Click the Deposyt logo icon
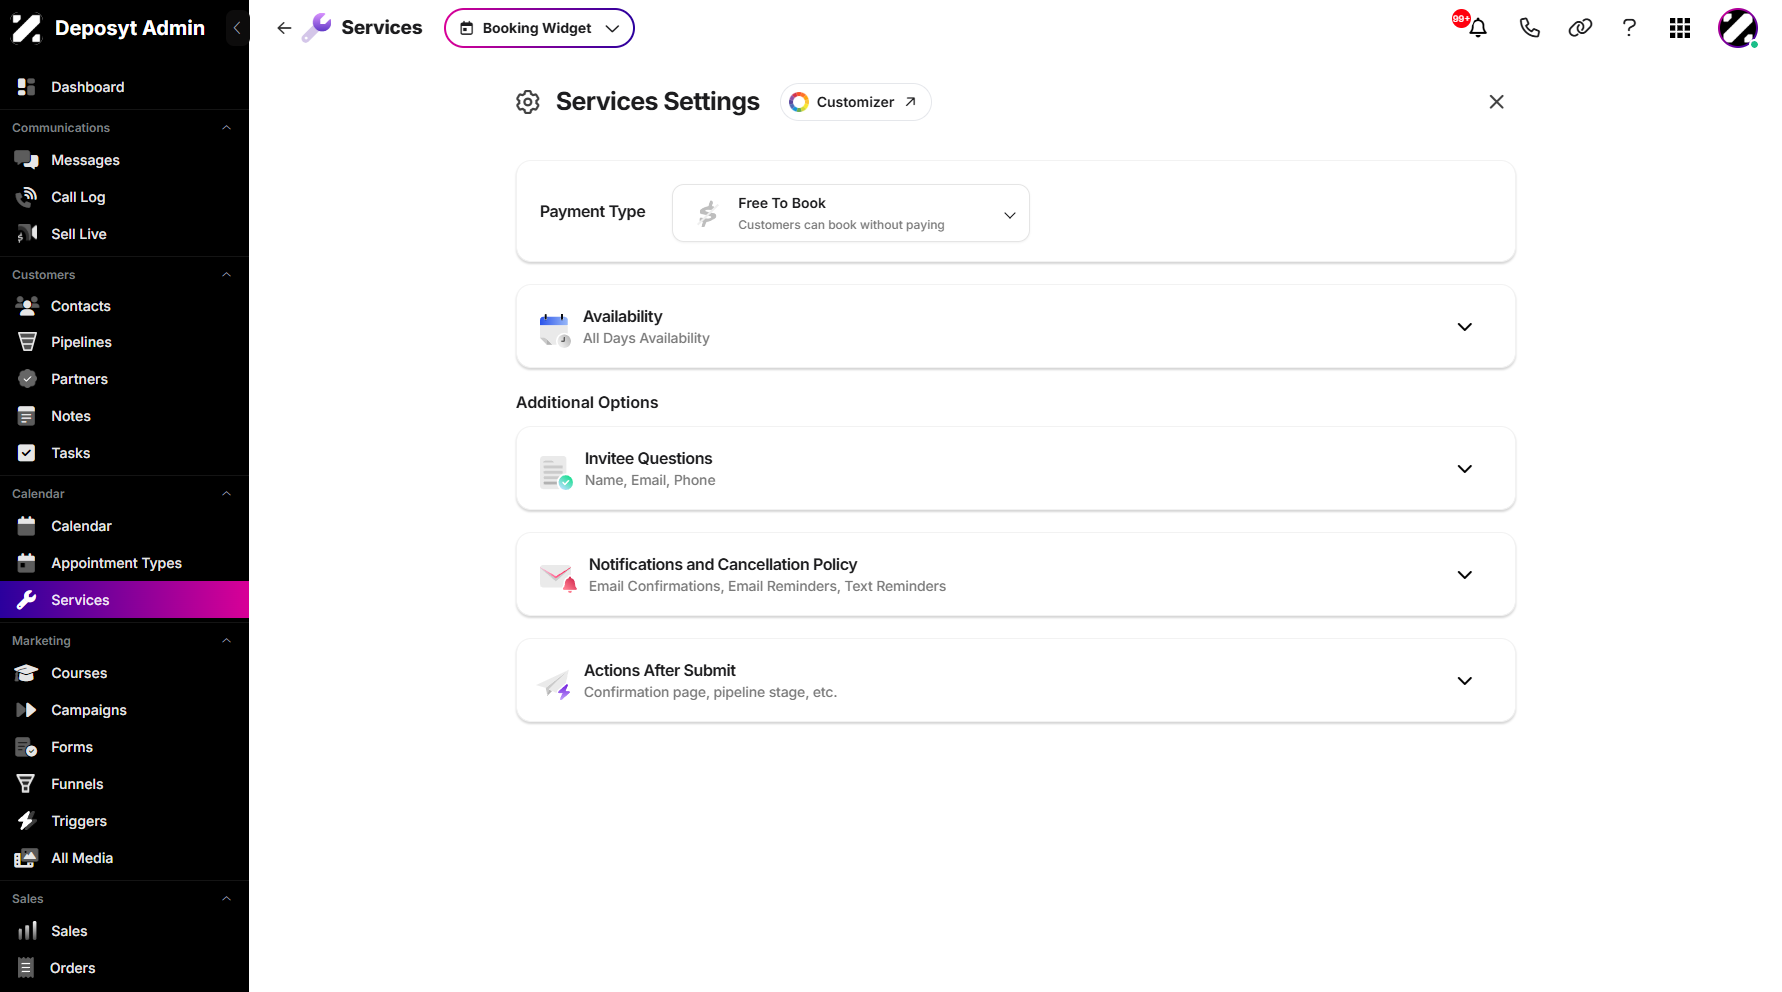 tap(27, 28)
